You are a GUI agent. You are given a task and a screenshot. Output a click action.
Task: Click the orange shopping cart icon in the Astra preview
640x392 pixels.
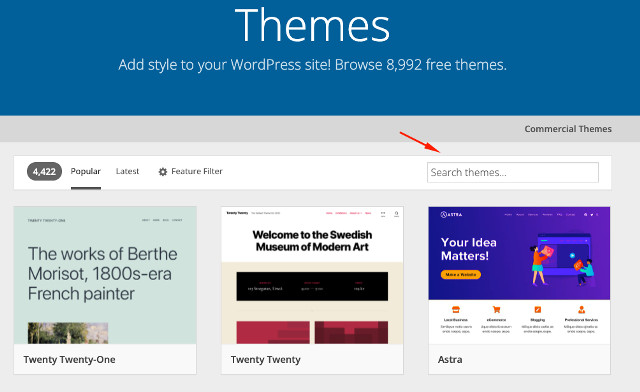(496, 310)
